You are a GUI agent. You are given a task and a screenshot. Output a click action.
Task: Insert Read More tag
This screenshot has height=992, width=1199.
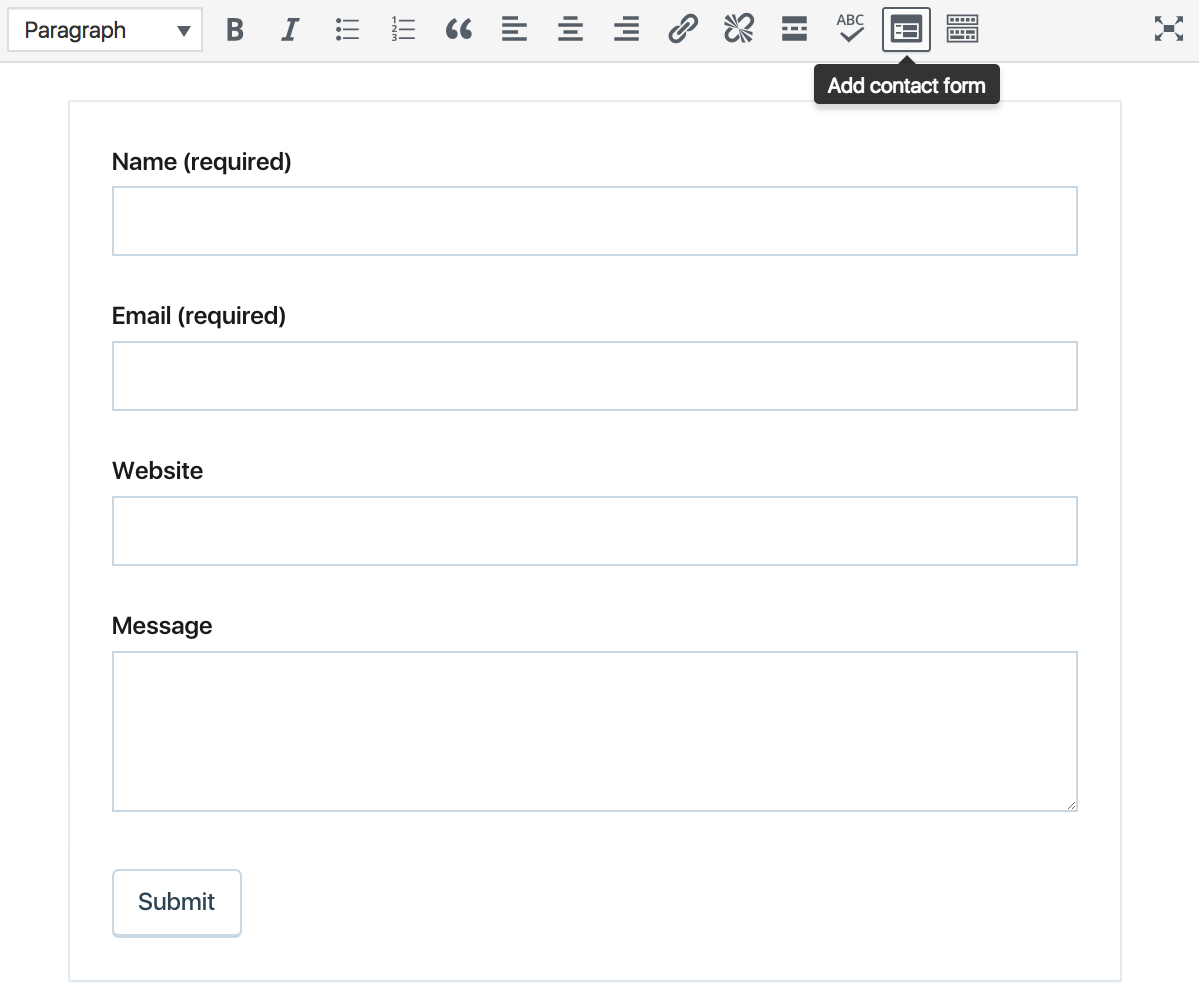794,30
